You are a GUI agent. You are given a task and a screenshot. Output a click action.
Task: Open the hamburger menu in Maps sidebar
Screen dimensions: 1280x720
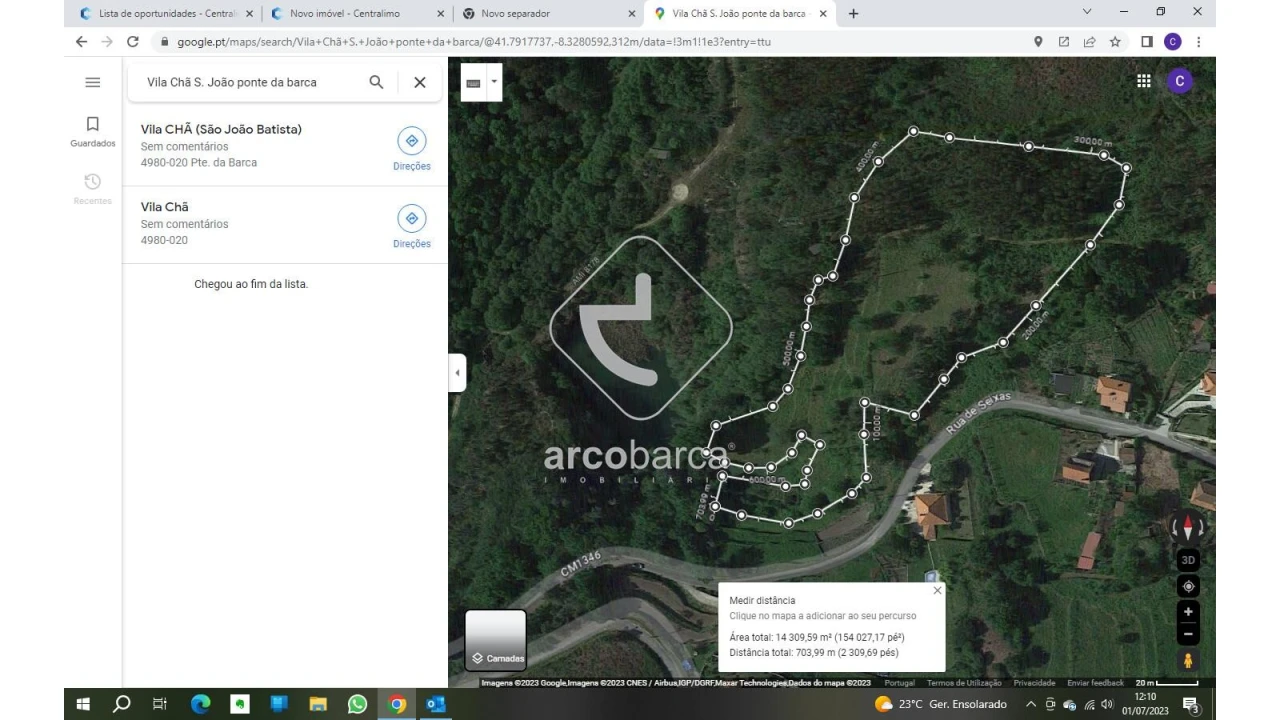pyautogui.click(x=92, y=82)
